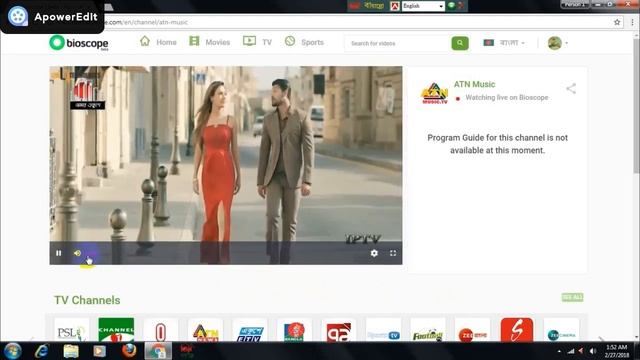640x360 pixels.
Task: Bookmark this page with the star icon
Action: [617, 22]
